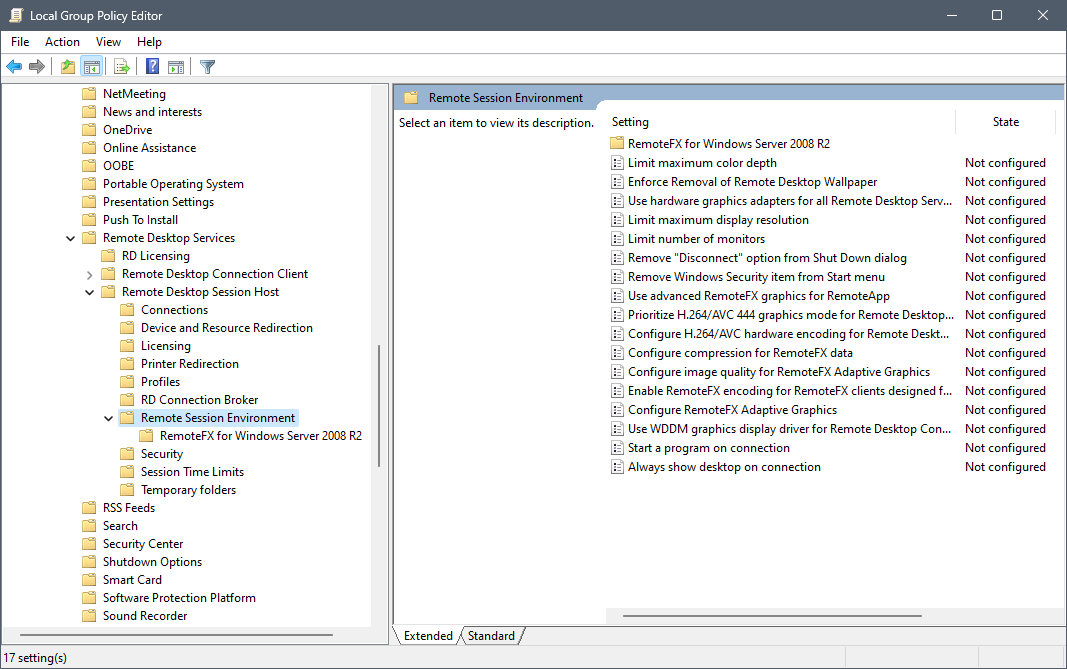This screenshot has height=669, width=1067.
Task: Select the Push To Install tree item
Action: [x=140, y=220]
